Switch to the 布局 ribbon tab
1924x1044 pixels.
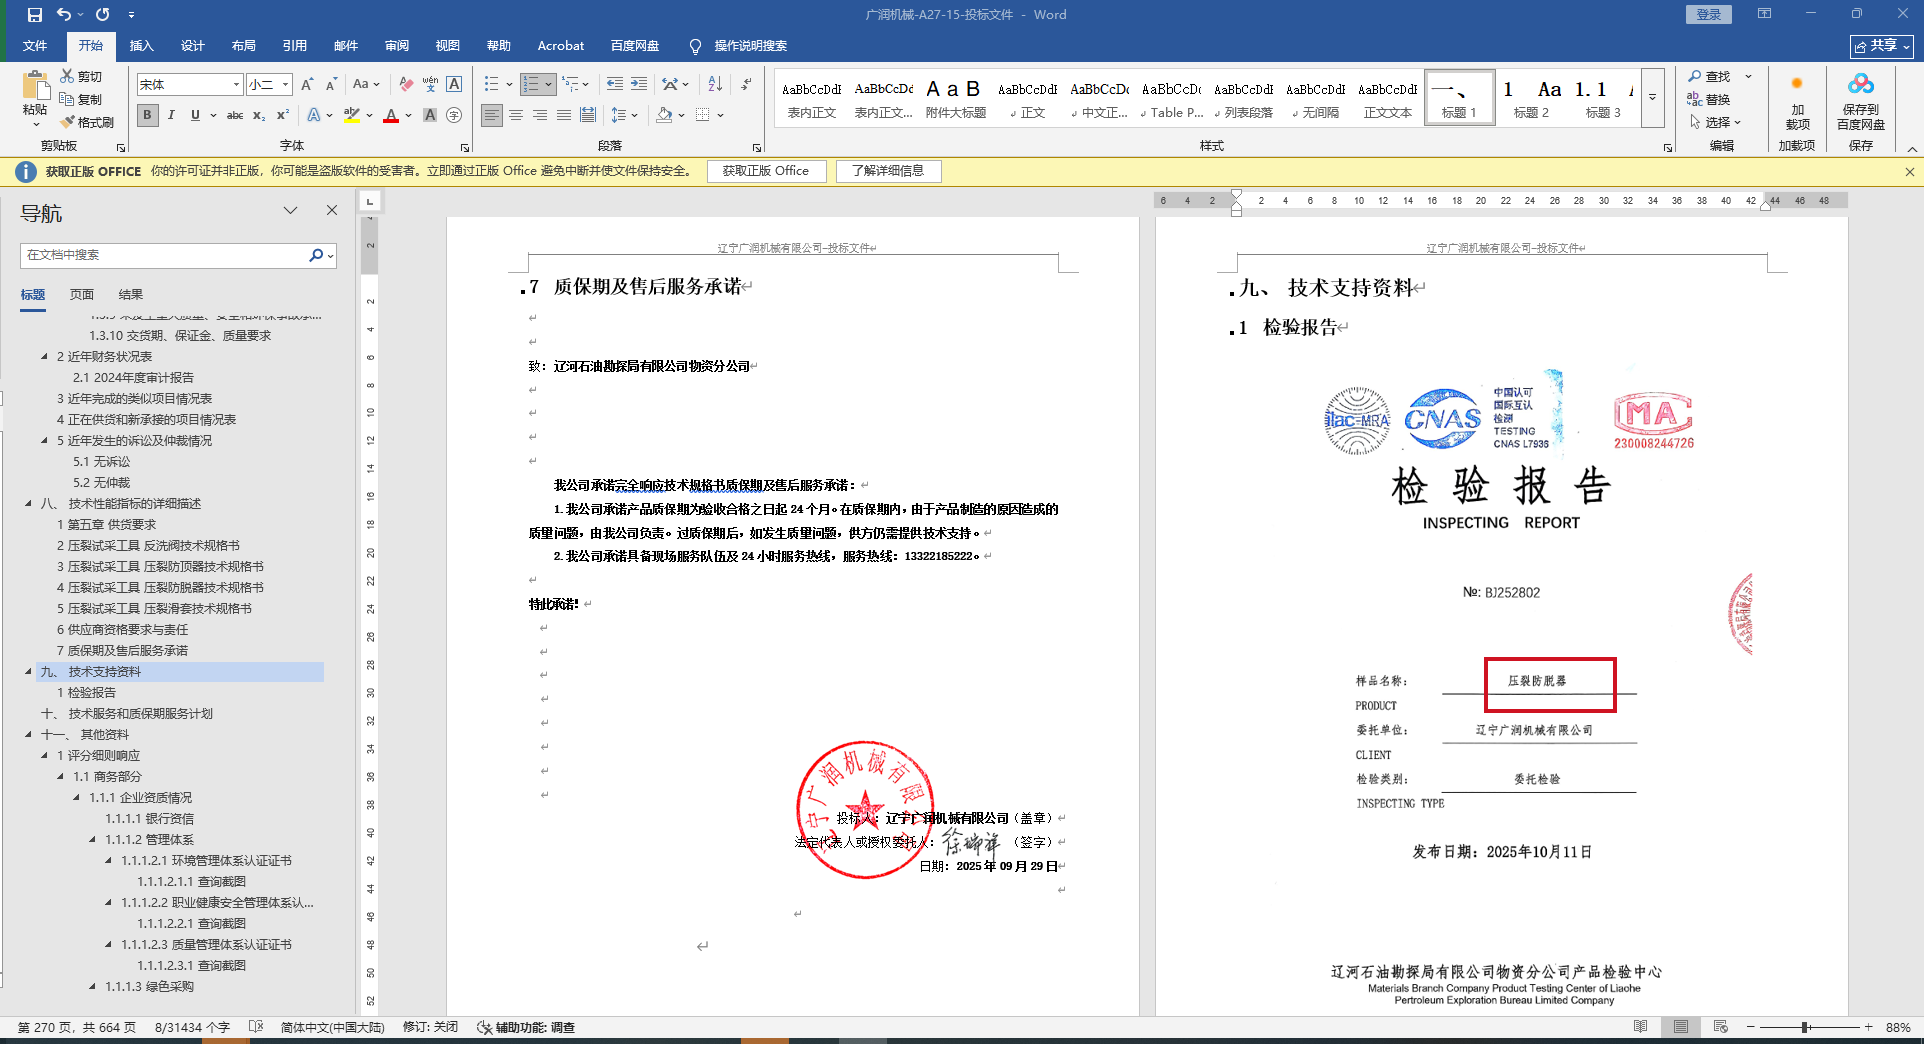point(244,46)
